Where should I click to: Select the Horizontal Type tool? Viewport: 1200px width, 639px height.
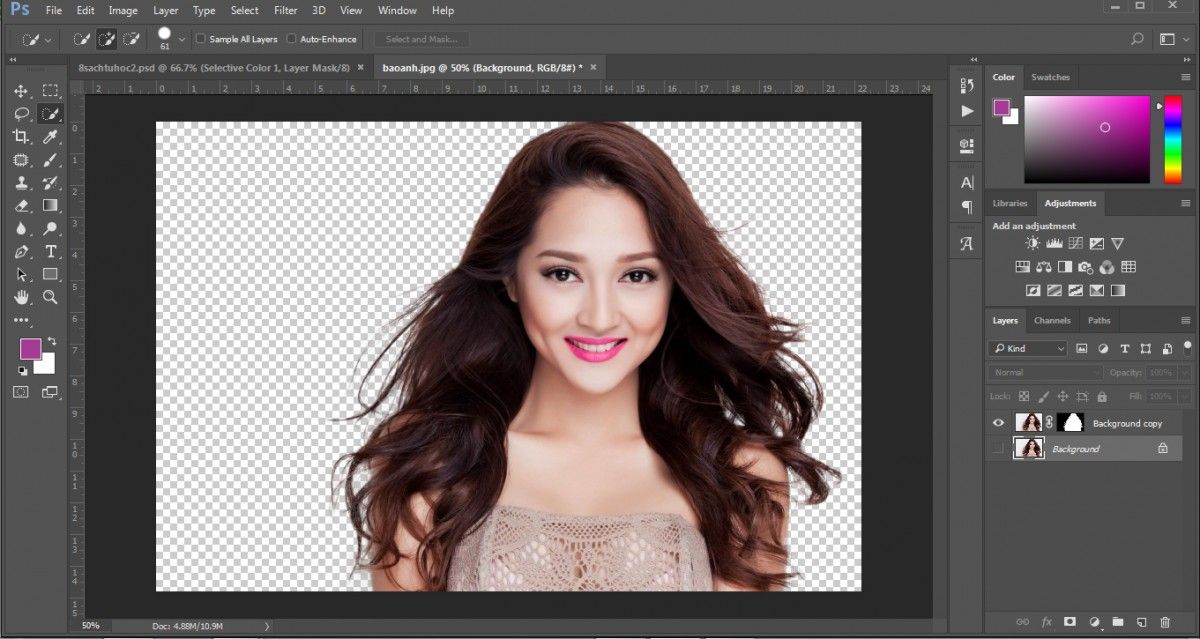pyautogui.click(x=50, y=251)
